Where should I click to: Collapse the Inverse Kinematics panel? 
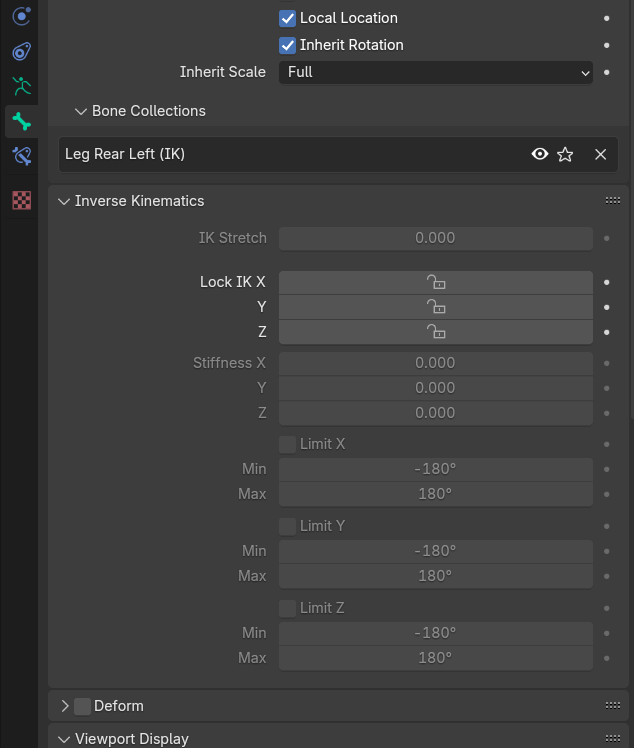pos(65,201)
